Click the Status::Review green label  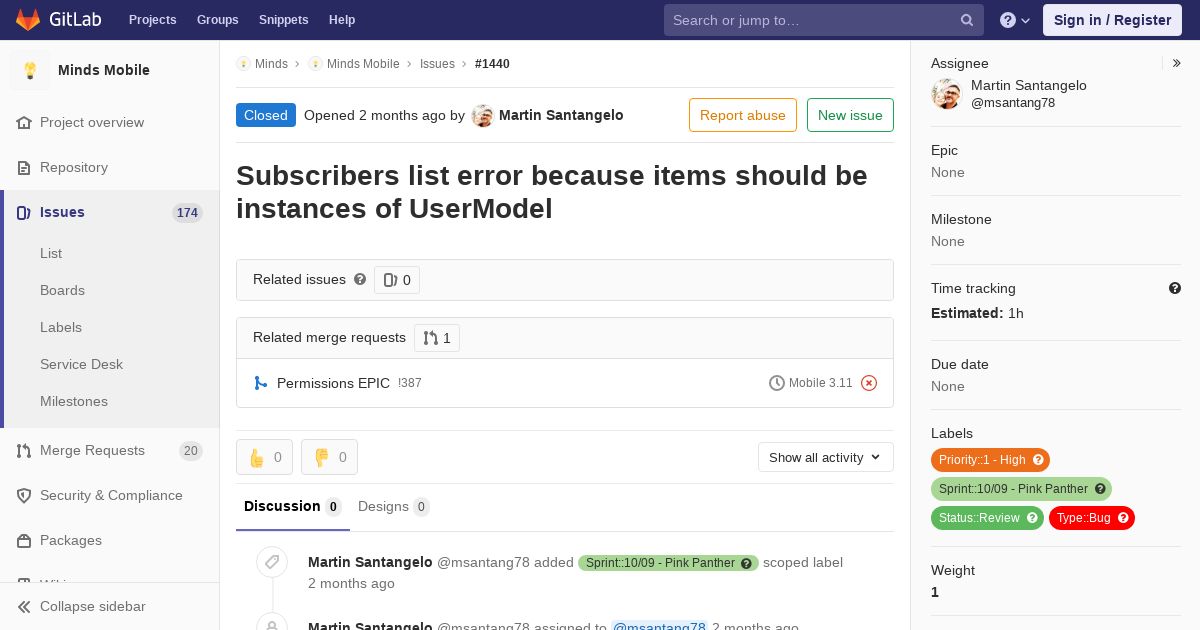tap(987, 518)
